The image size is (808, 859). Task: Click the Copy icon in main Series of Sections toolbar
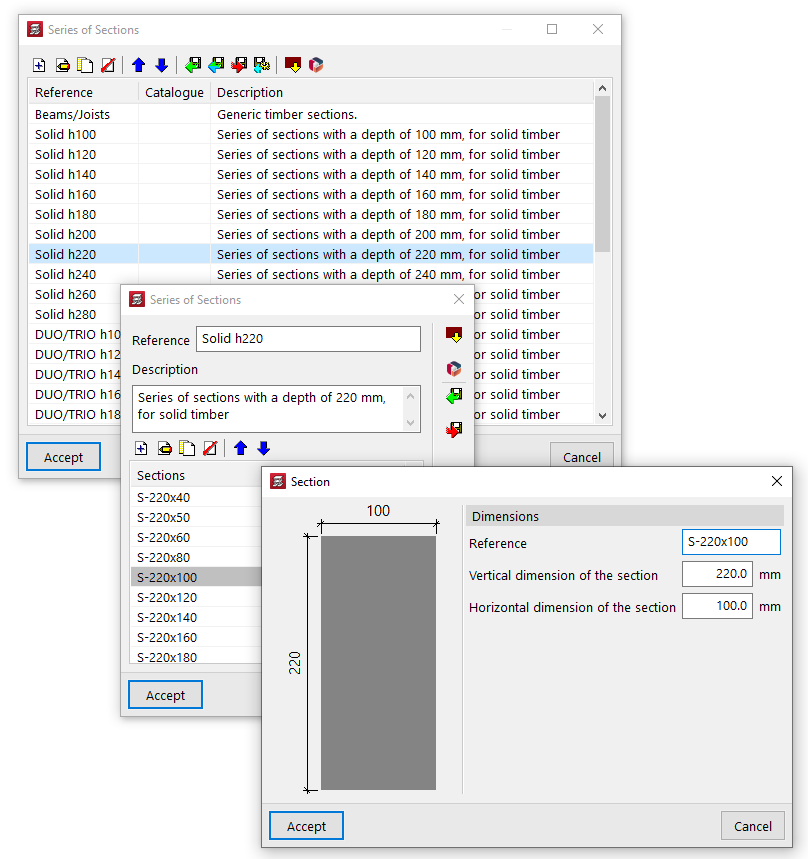tap(85, 65)
